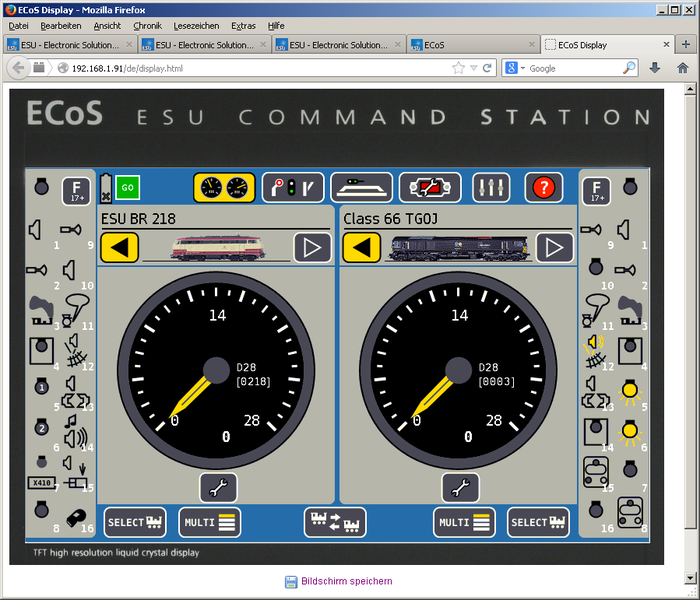This screenshot has width=700, height=600.
Task: Open the Datei menu
Action: (x=18, y=26)
